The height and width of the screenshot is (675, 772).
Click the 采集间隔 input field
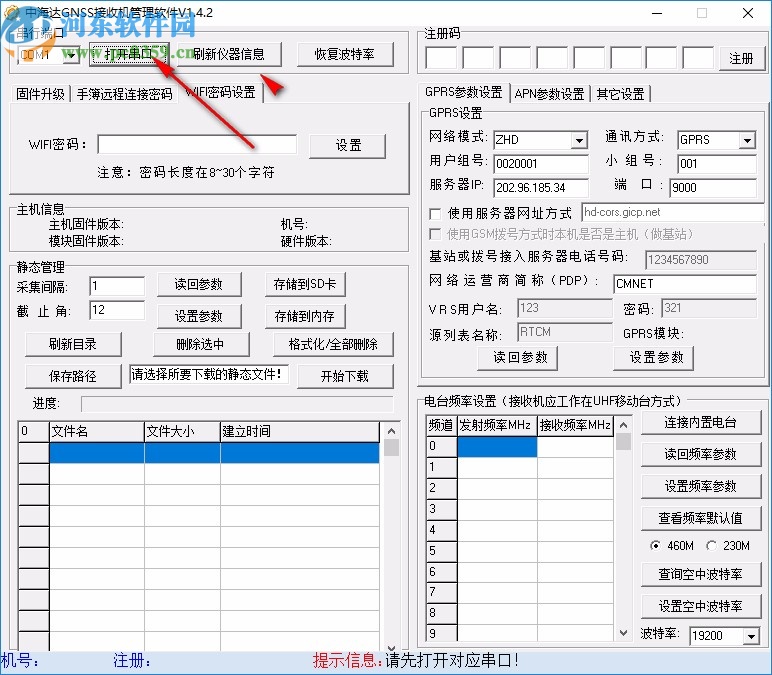click(117, 286)
